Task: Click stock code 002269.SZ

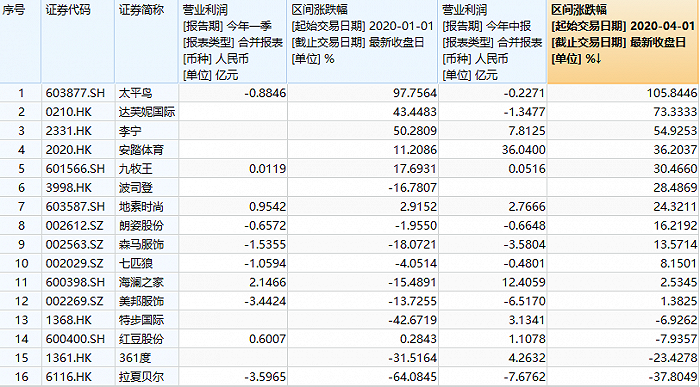Action: (x=74, y=301)
